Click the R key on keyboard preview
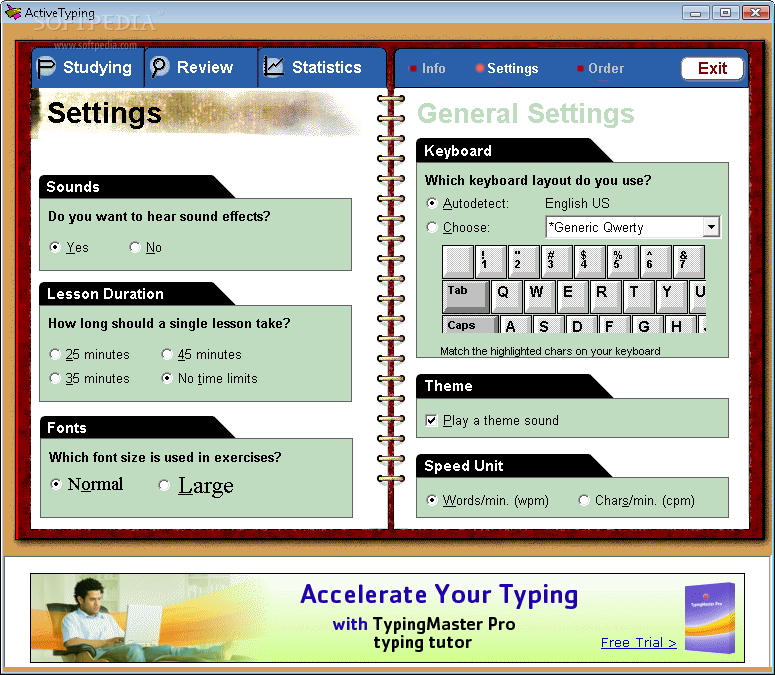The image size is (775, 675). click(x=605, y=295)
